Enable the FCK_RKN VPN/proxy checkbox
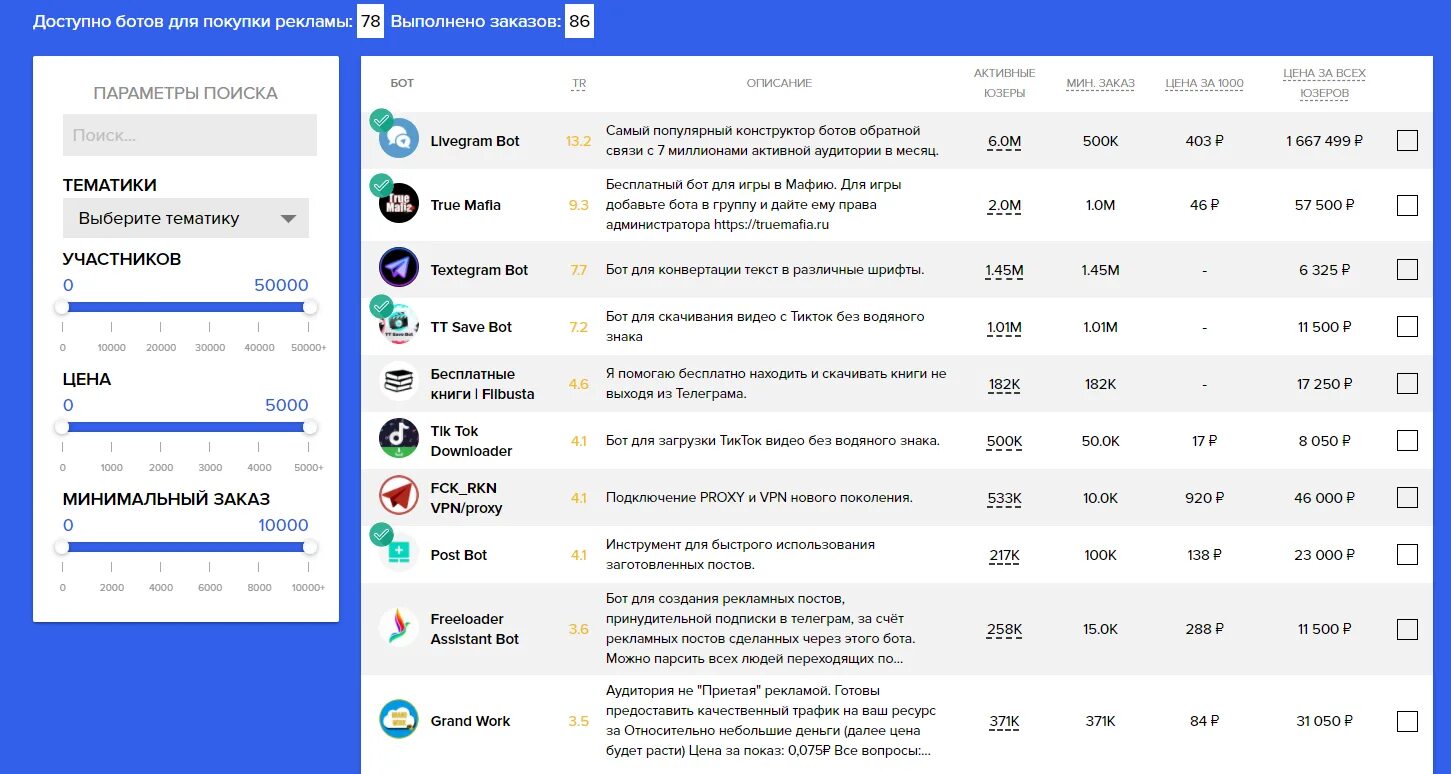1451x774 pixels. click(x=1407, y=497)
